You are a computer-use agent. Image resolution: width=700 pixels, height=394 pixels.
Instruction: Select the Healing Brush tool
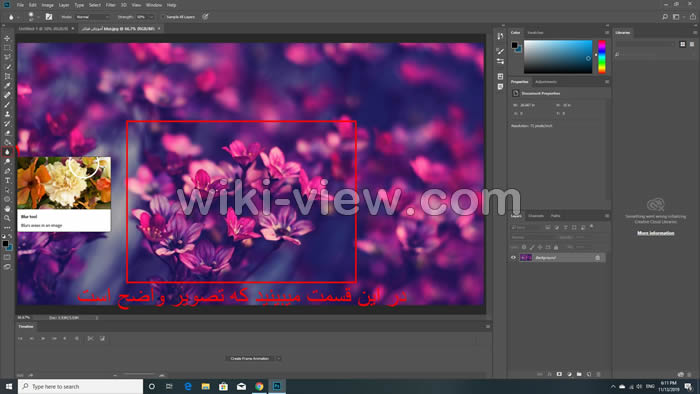(7, 95)
